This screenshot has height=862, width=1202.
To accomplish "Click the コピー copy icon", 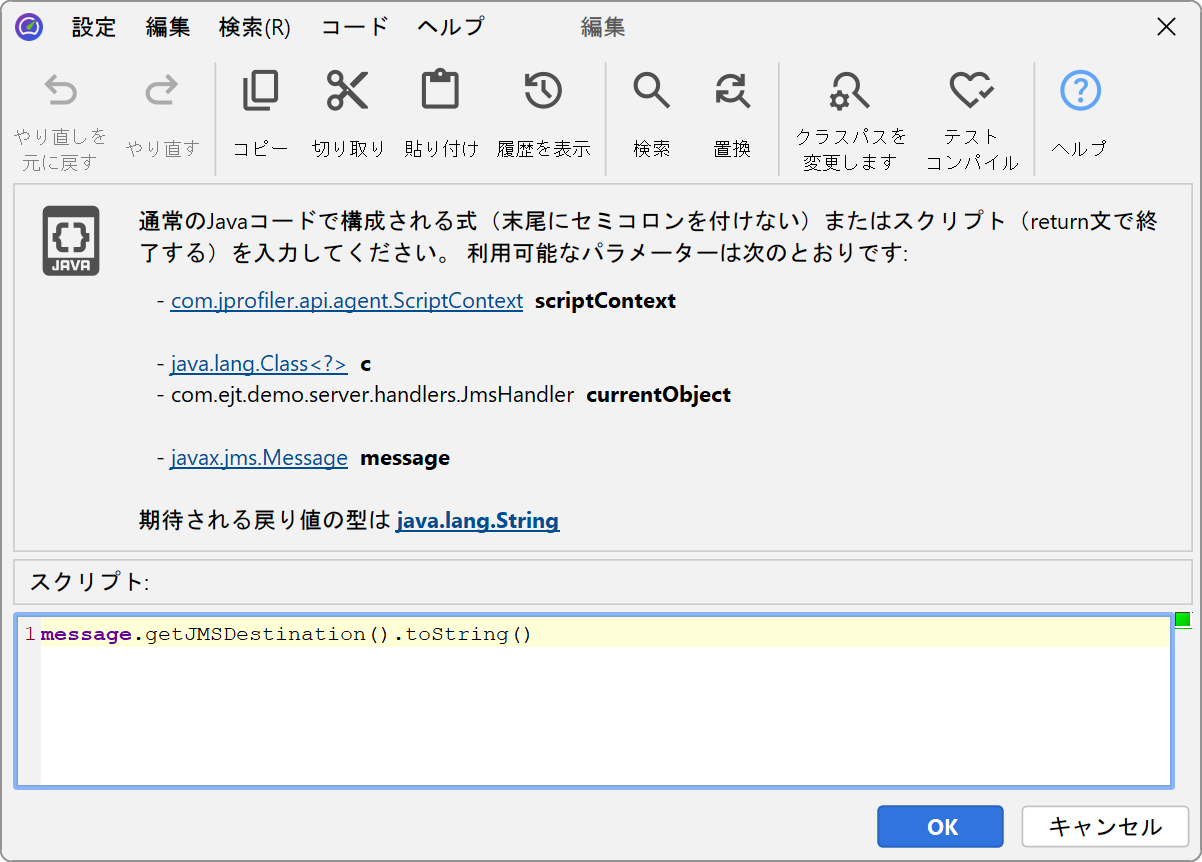I will (x=260, y=92).
